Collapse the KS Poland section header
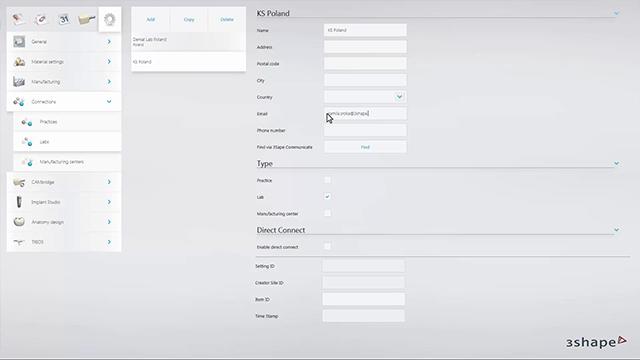Viewport: 640px width, 360px height. [616, 13]
